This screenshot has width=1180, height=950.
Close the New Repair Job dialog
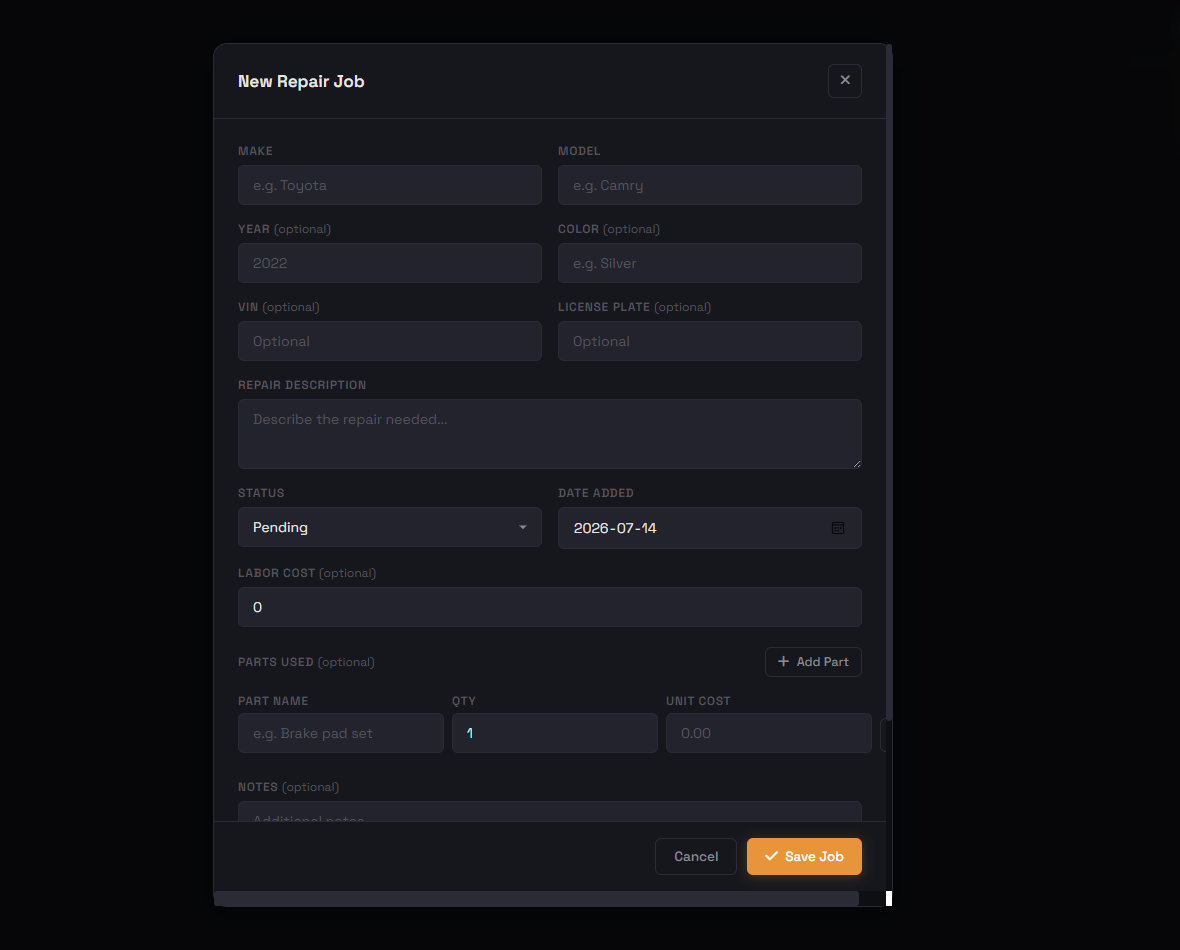(844, 81)
